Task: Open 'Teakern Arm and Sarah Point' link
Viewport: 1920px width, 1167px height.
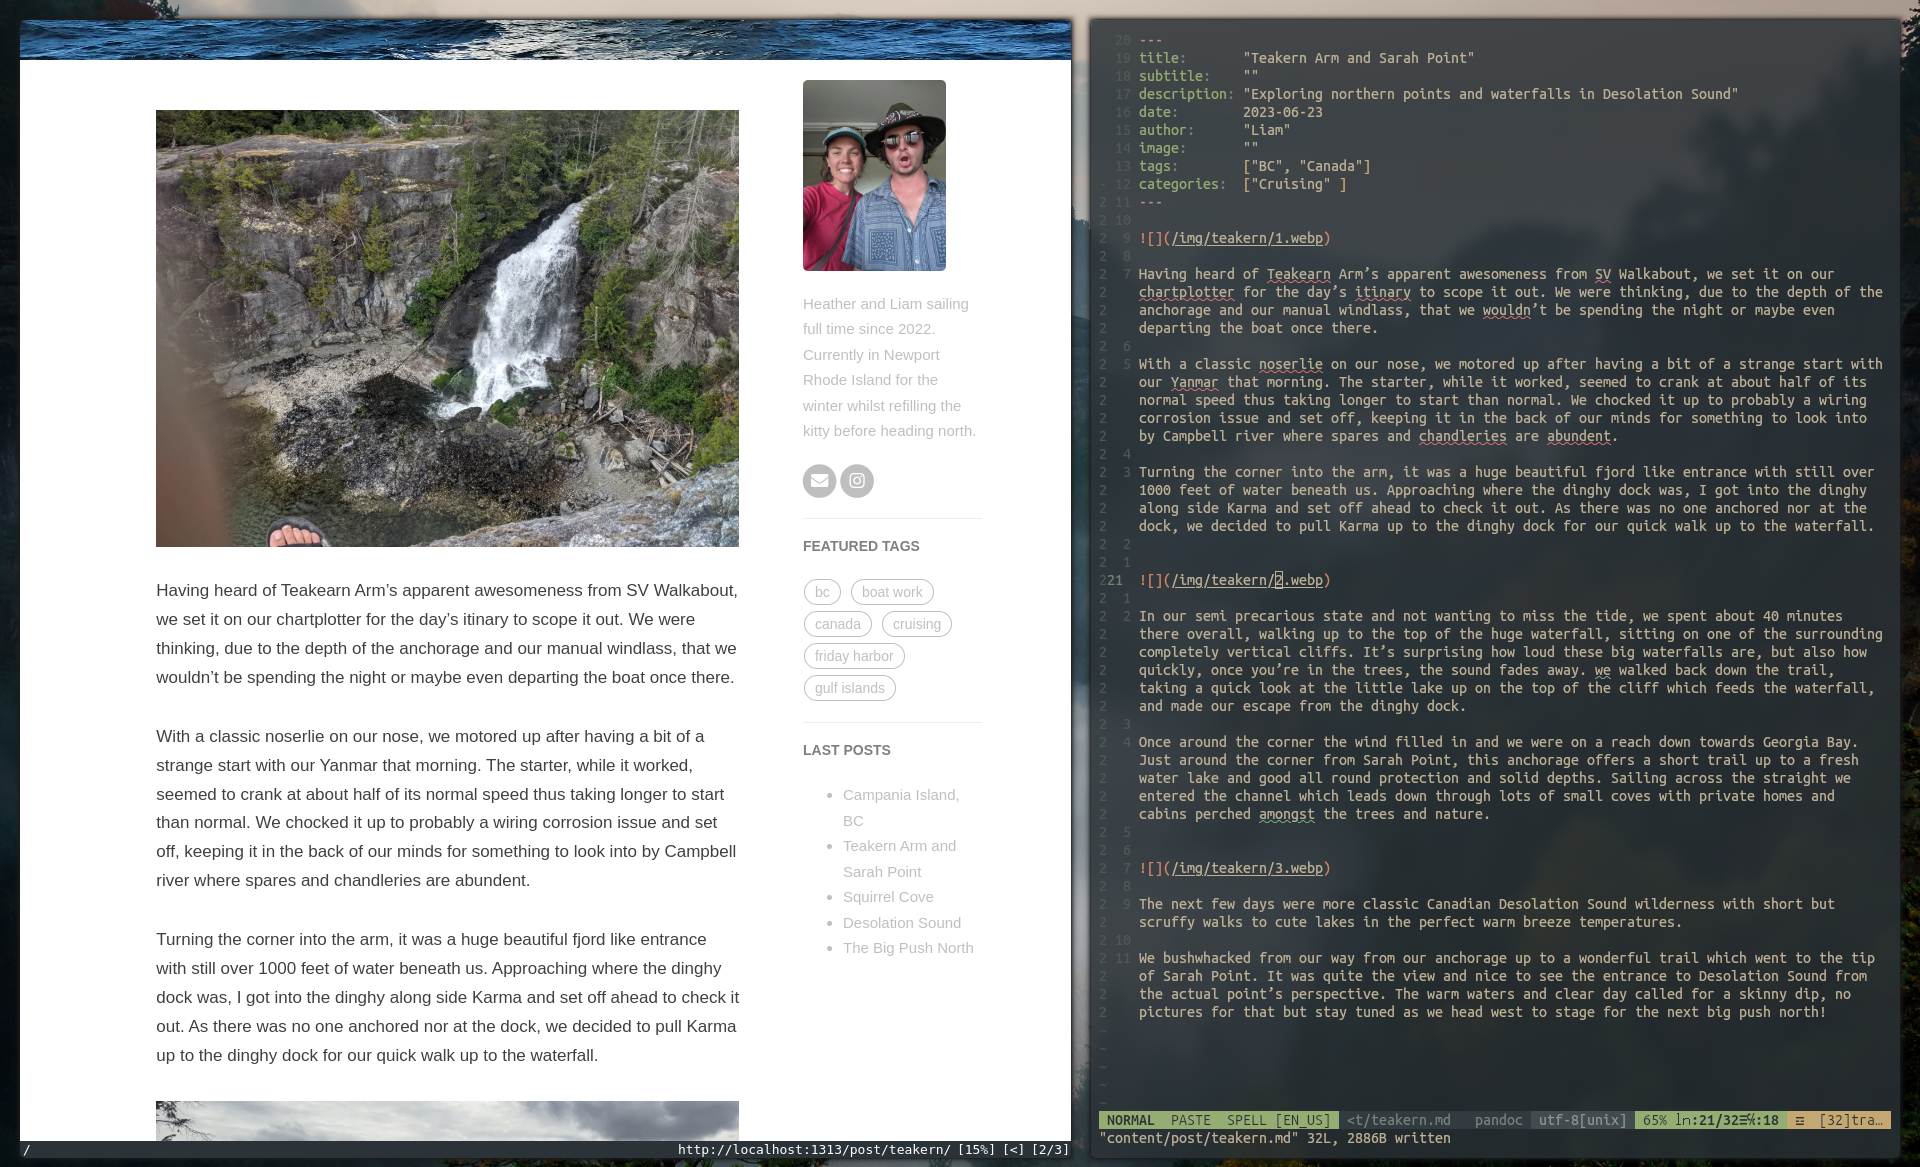Action: [x=899, y=846]
